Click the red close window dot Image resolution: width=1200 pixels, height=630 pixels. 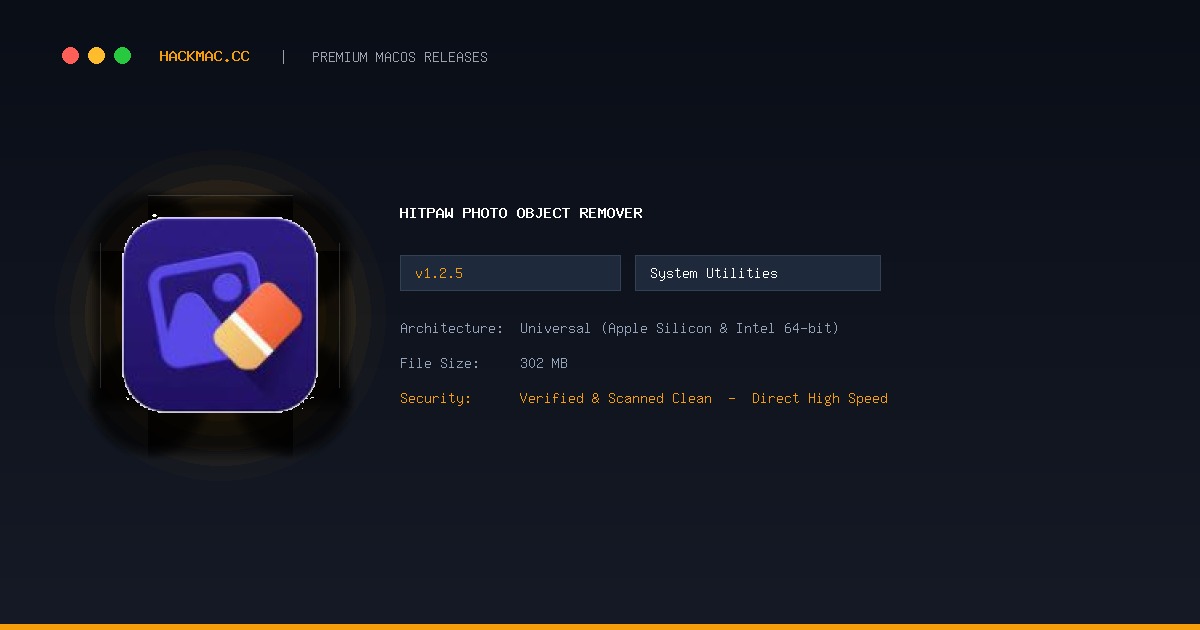pos(70,56)
